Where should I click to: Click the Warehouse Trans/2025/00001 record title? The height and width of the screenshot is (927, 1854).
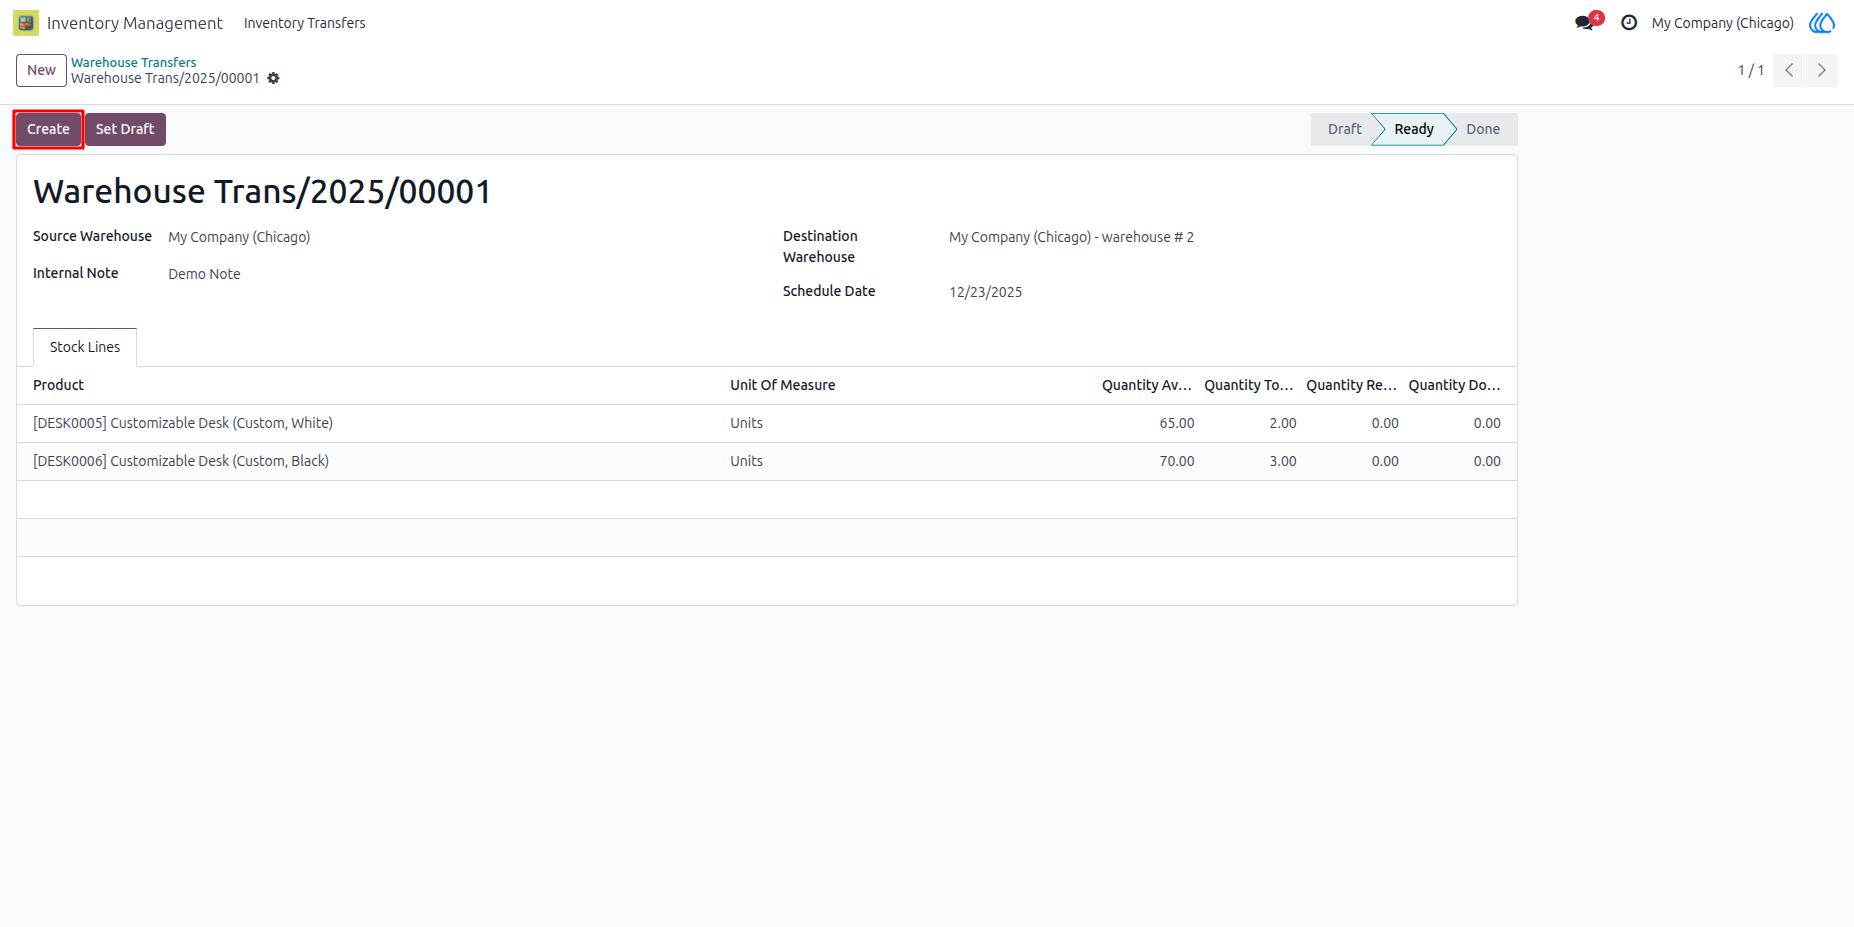[x=262, y=191]
